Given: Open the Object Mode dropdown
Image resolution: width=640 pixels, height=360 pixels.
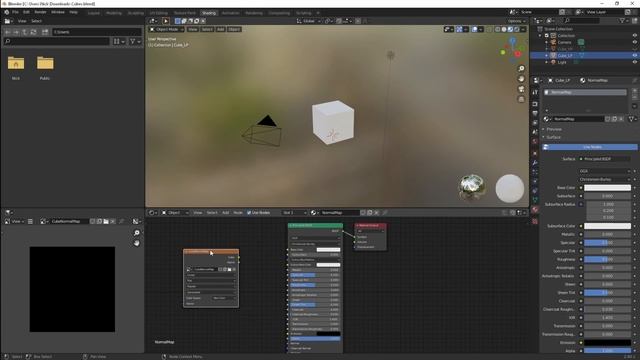Looking at the screenshot, I should click(167, 29).
